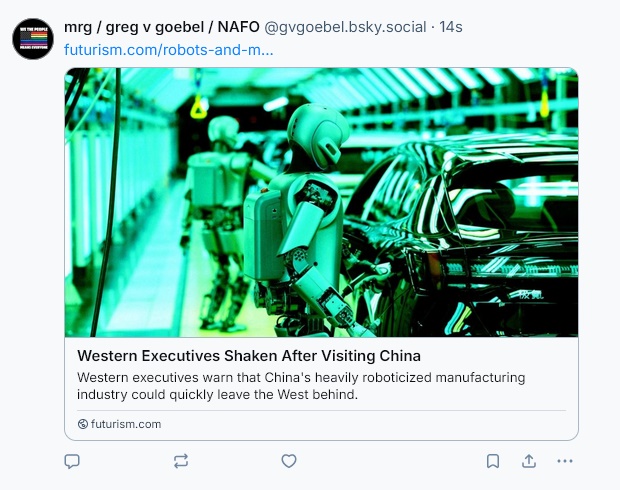Open the three-dot more options menu
Viewport: 620px width, 490px height.
[565, 461]
